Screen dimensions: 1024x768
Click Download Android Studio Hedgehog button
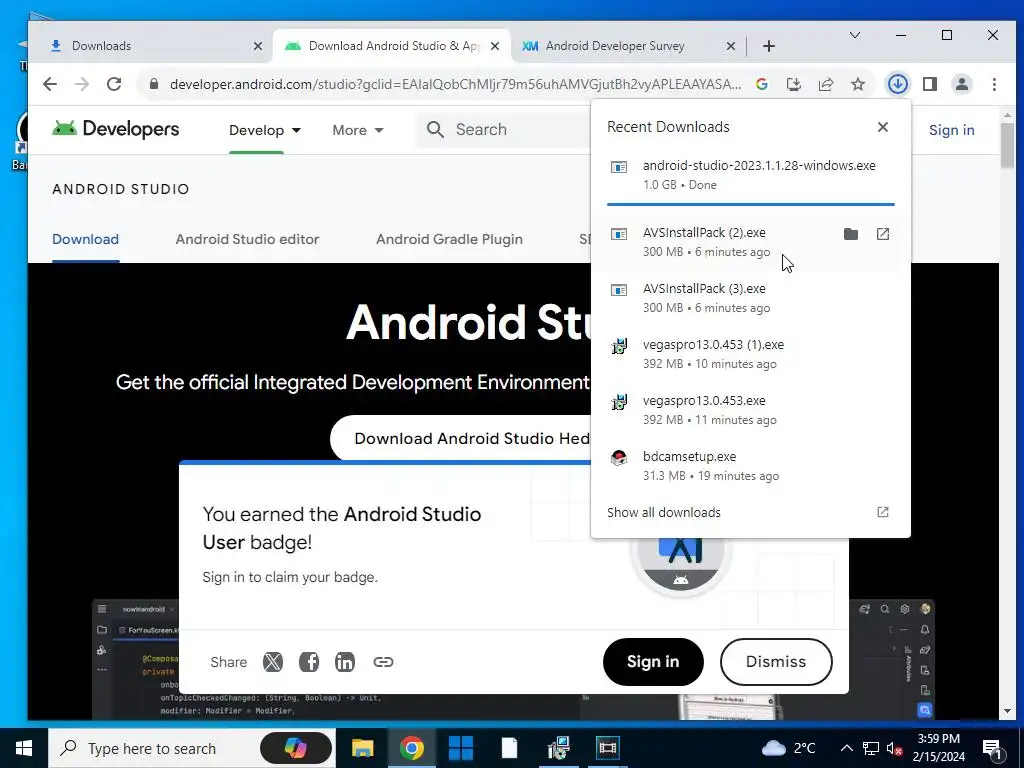tap(461, 438)
